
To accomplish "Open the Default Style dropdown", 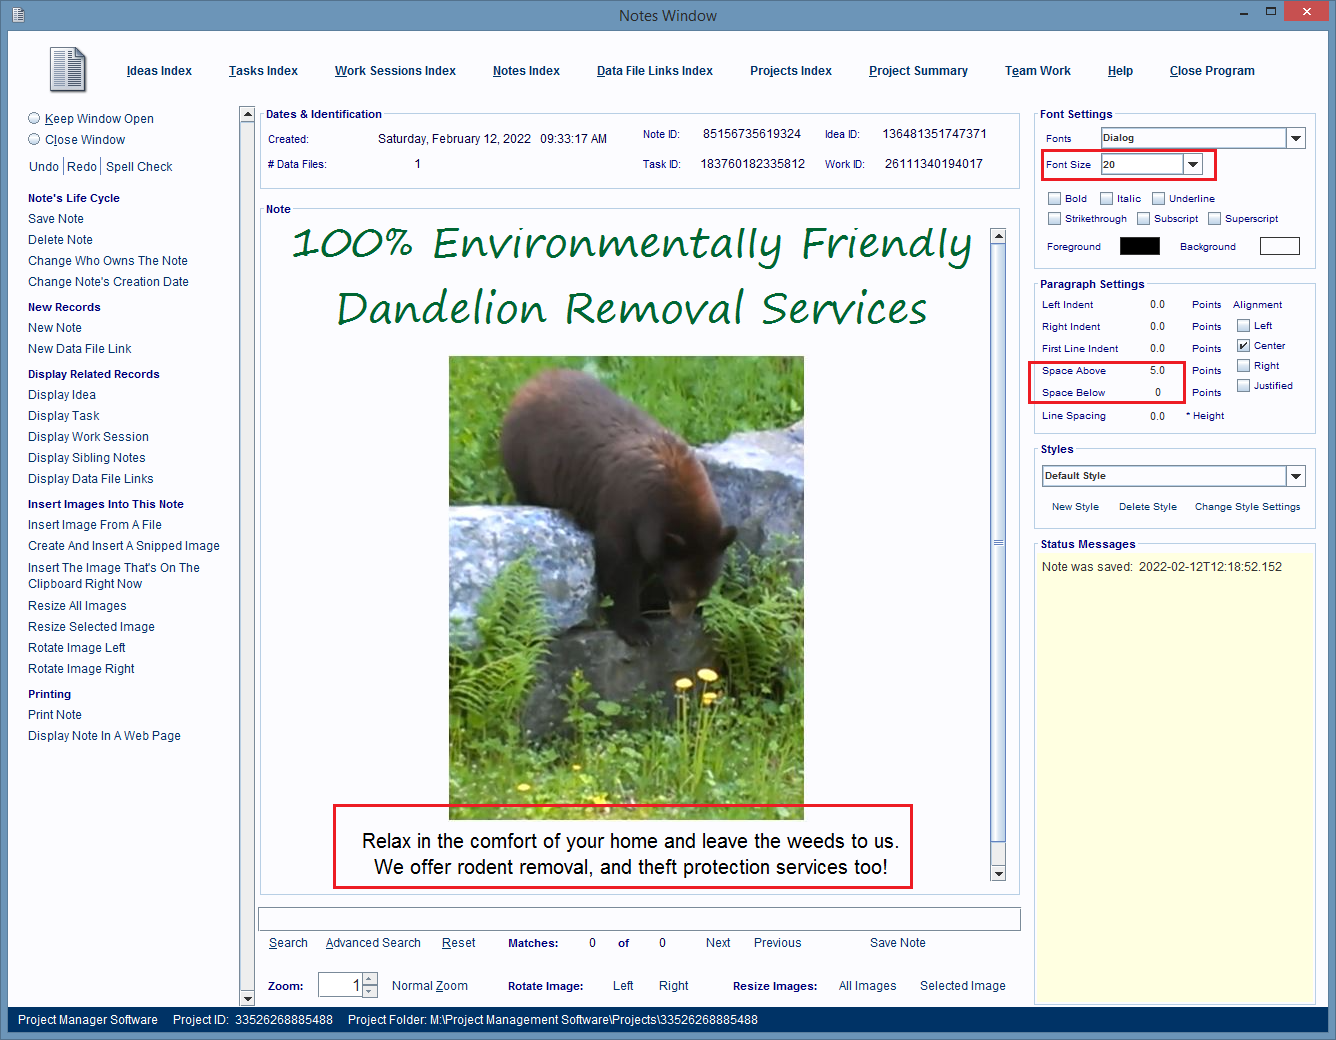I will point(1296,476).
